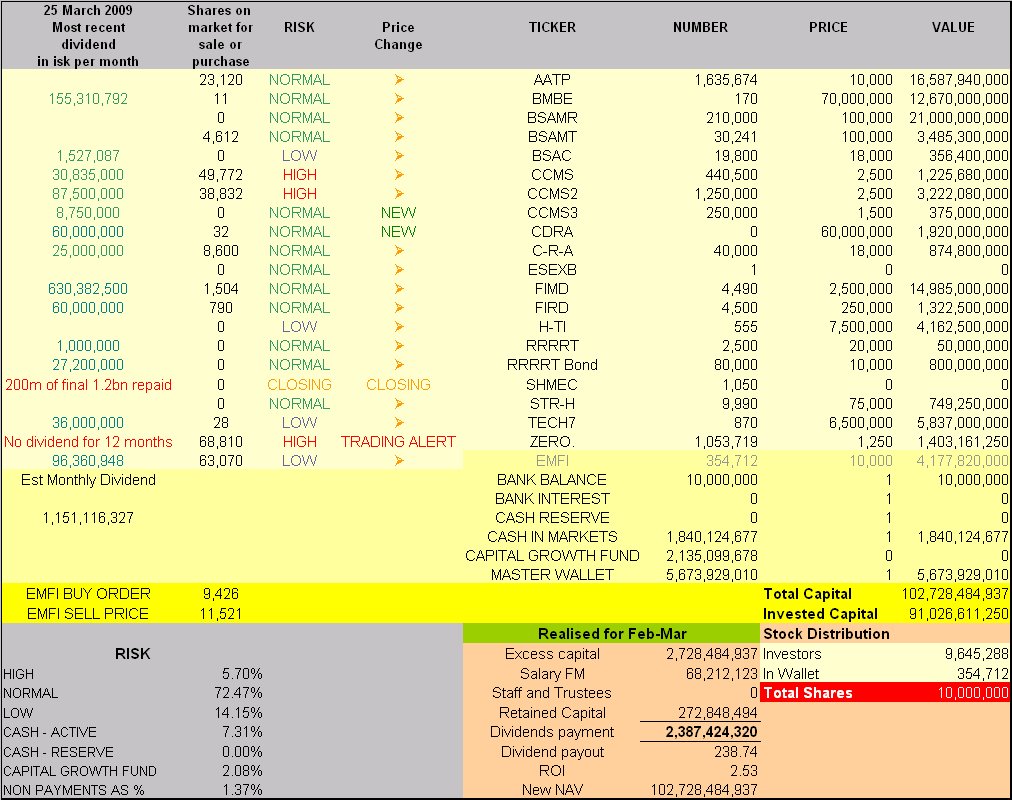
Task: Click the price change arrow in BMBE row
Action: coord(399,99)
